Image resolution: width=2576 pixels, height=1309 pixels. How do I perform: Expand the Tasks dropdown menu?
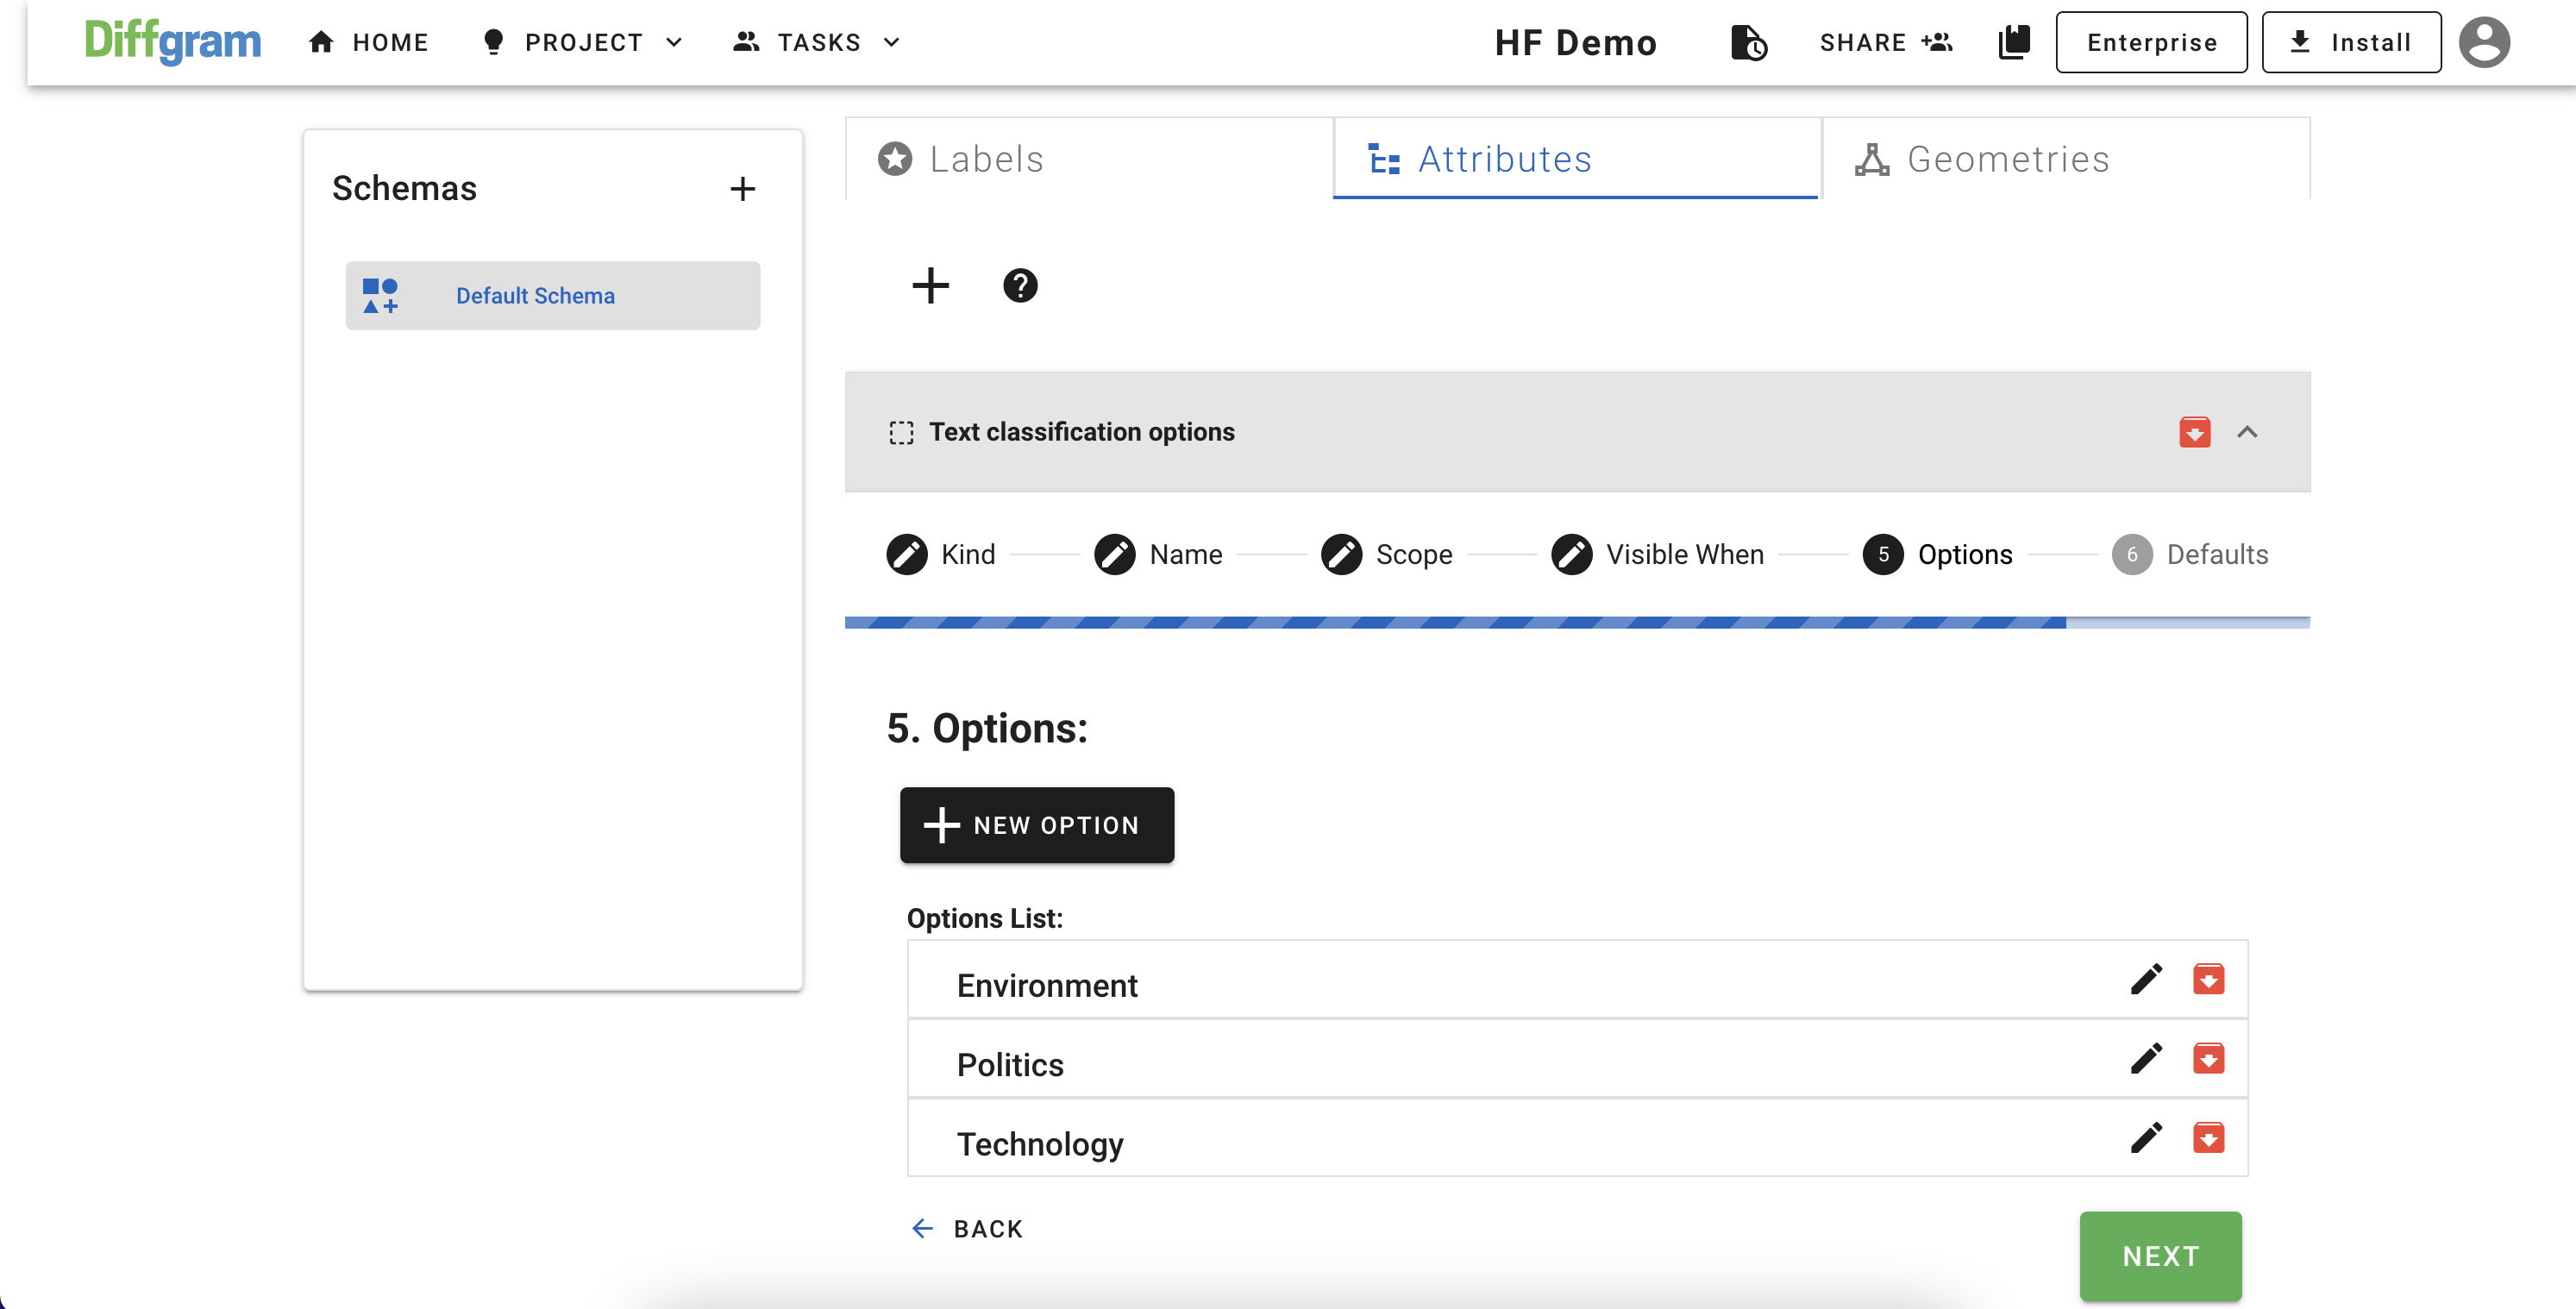click(818, 42)
